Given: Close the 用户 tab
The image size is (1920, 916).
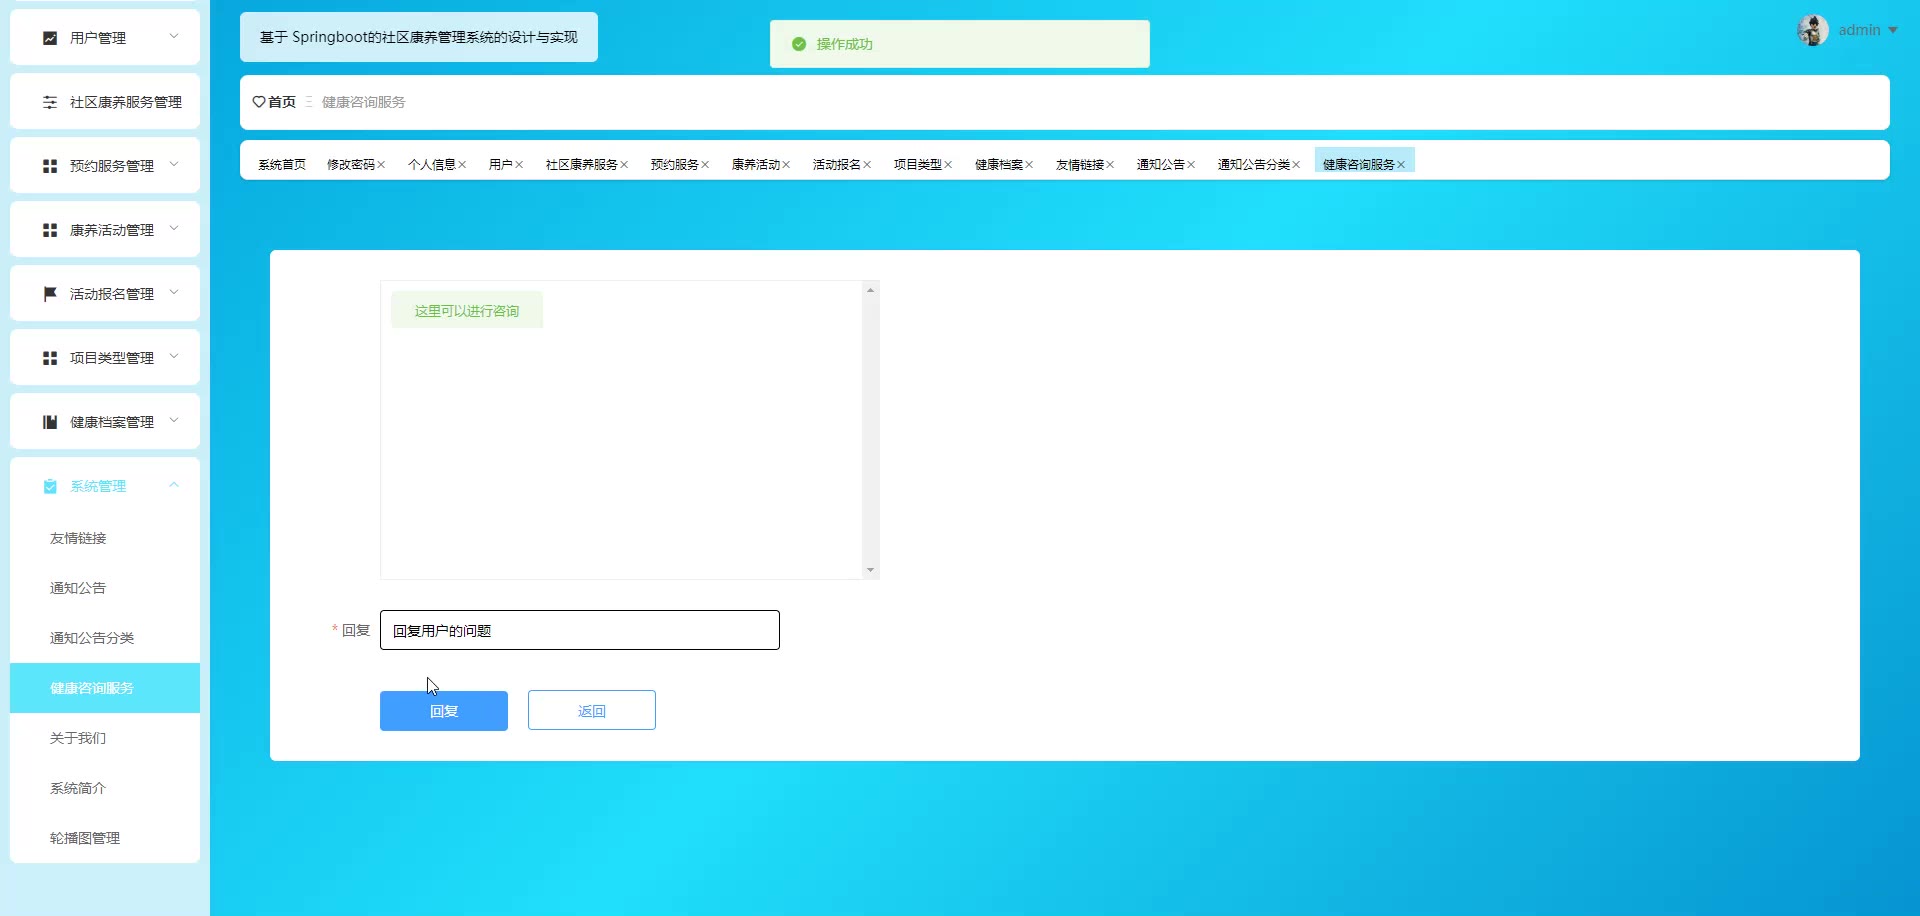Looking at the screenshot, I should [x=519, y=165].
